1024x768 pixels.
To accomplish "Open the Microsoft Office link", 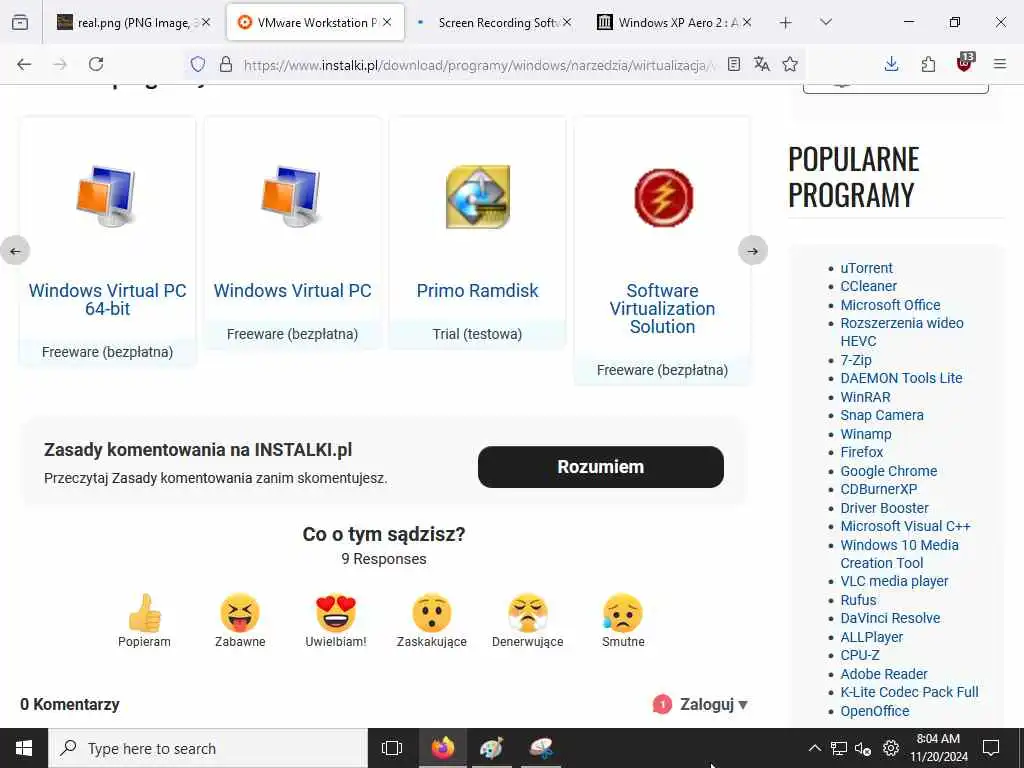I will click(x=890, y=305).
